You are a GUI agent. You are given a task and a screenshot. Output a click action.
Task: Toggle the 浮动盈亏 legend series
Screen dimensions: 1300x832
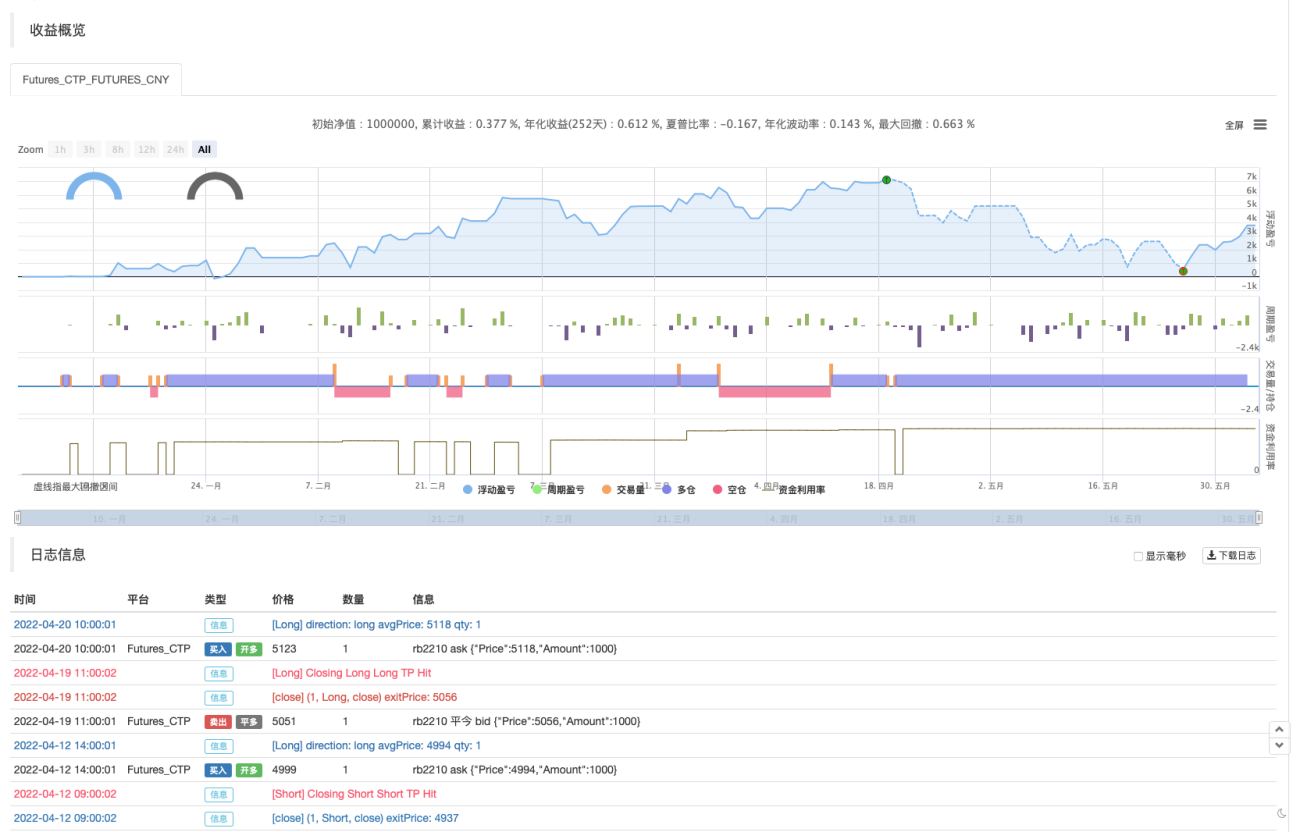[489, 490]
